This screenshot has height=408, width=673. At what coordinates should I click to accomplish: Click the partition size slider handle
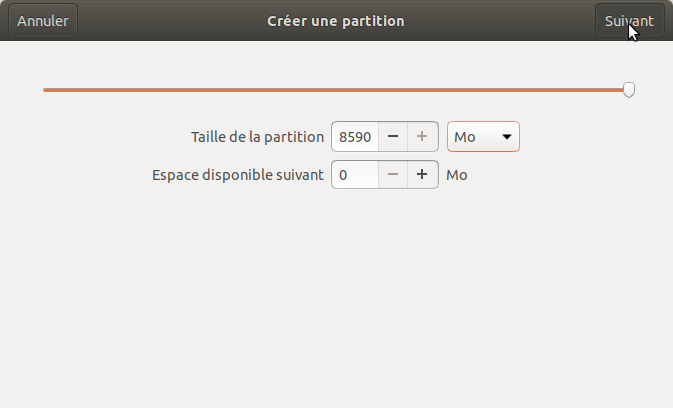coord(629,90)
